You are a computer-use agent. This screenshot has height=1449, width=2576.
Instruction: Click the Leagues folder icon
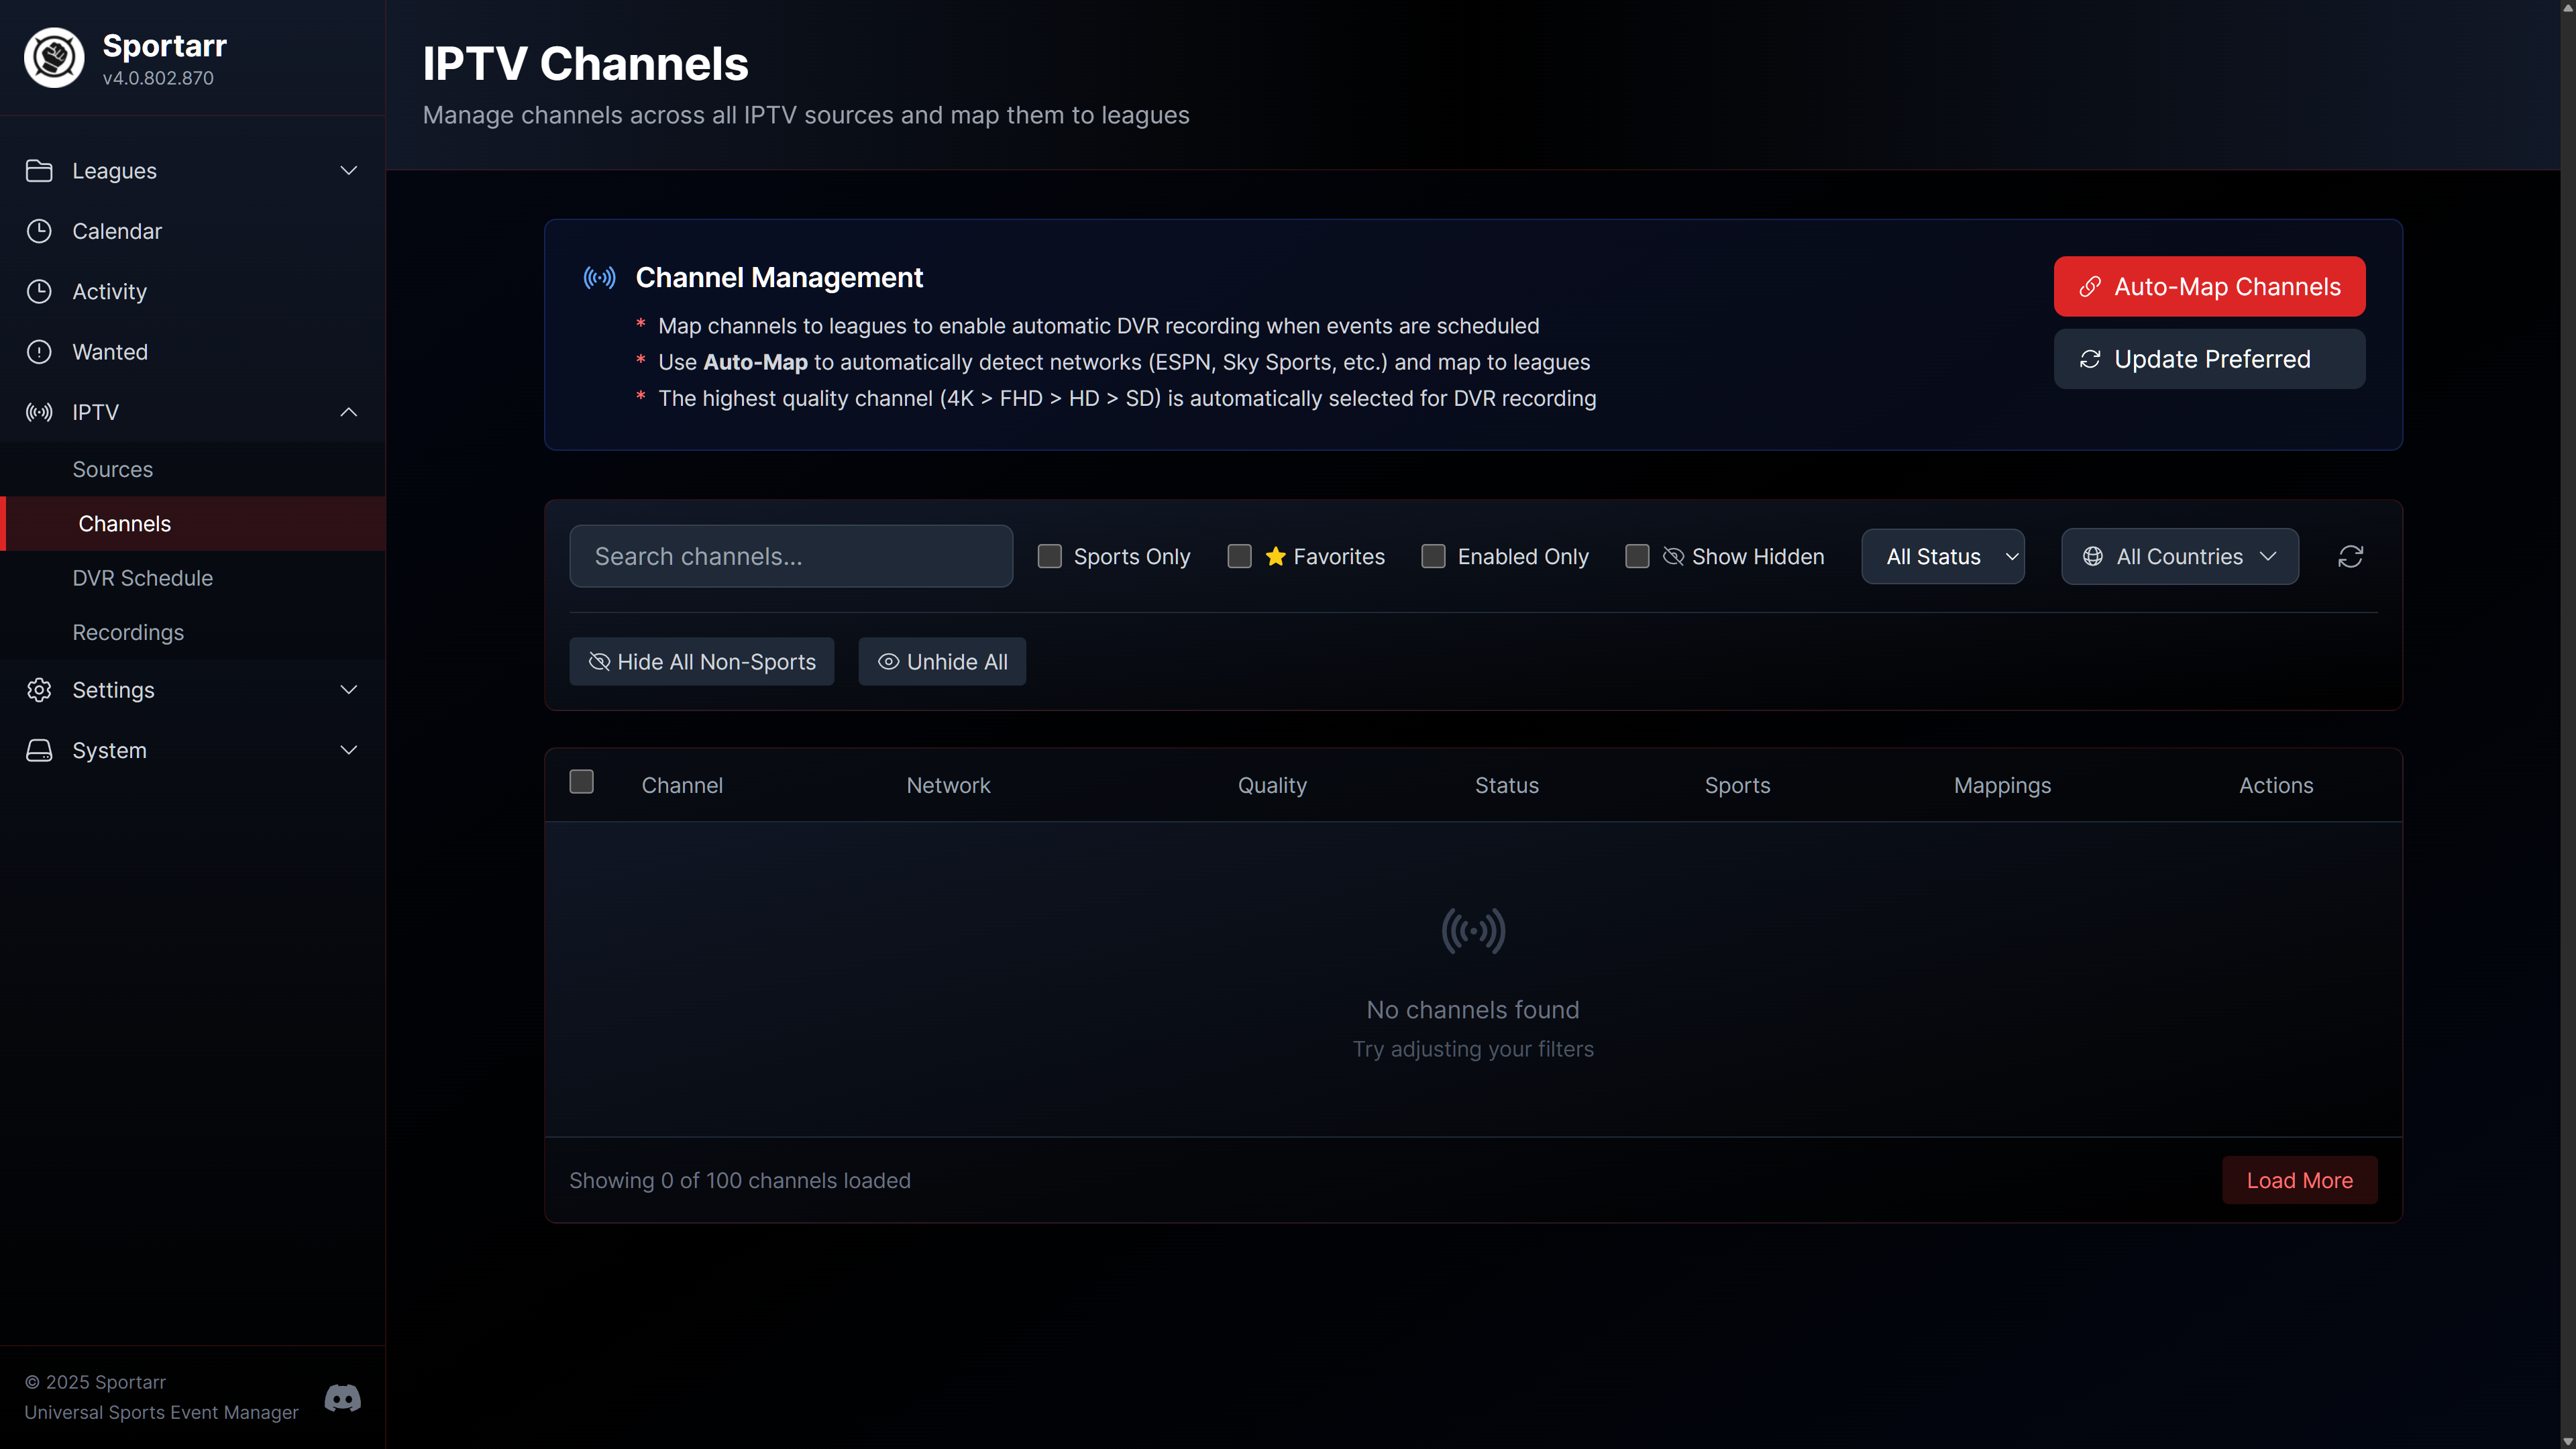[x=39, y=171]
